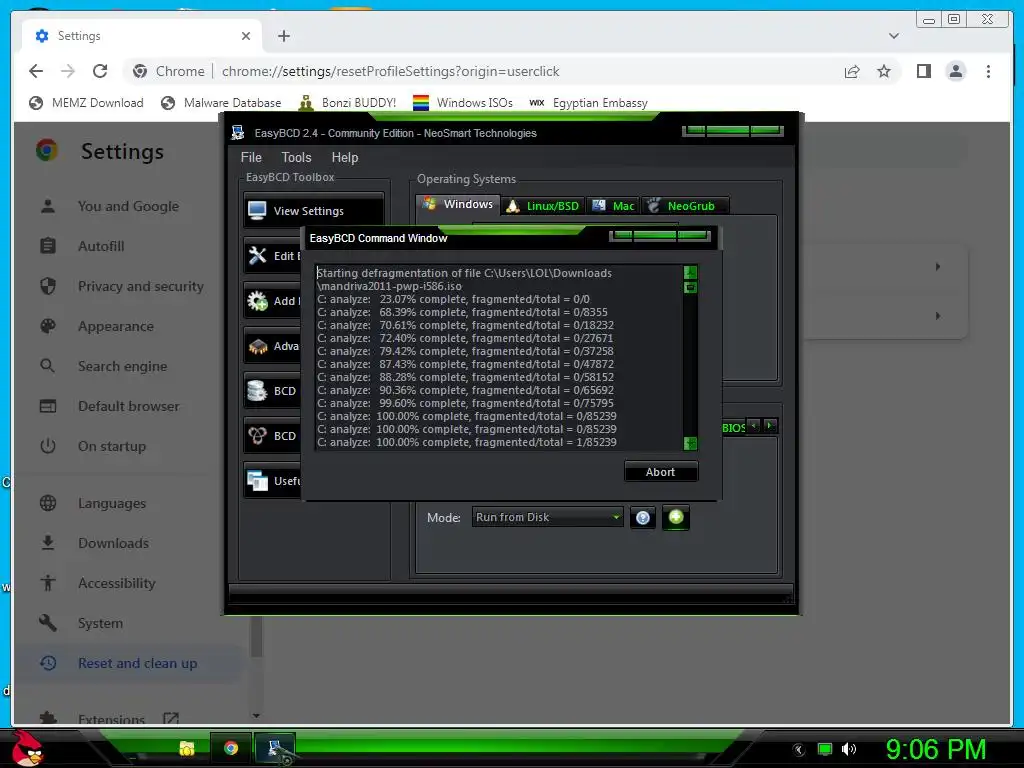Open Languages settings in Chrome
Viewport: 1024px width, 768px height.
pyautogui.click(x=112, y=503)
